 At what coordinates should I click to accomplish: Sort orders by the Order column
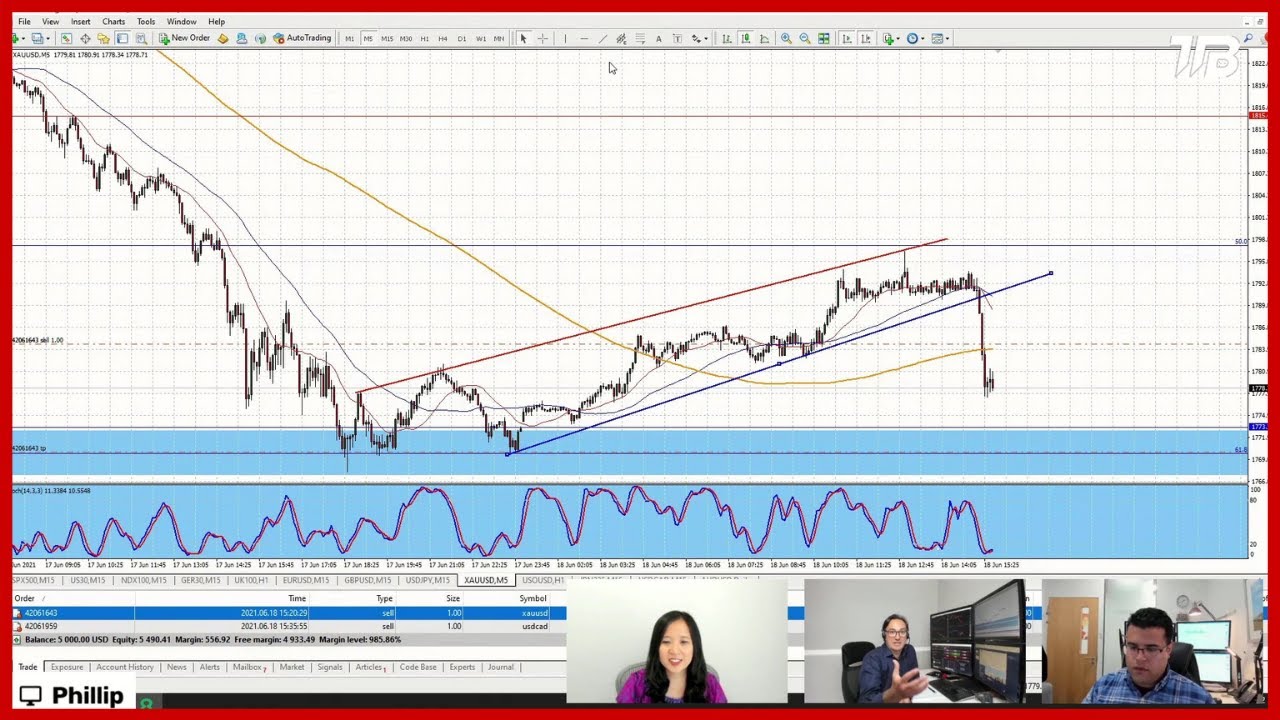pos(24,598)
